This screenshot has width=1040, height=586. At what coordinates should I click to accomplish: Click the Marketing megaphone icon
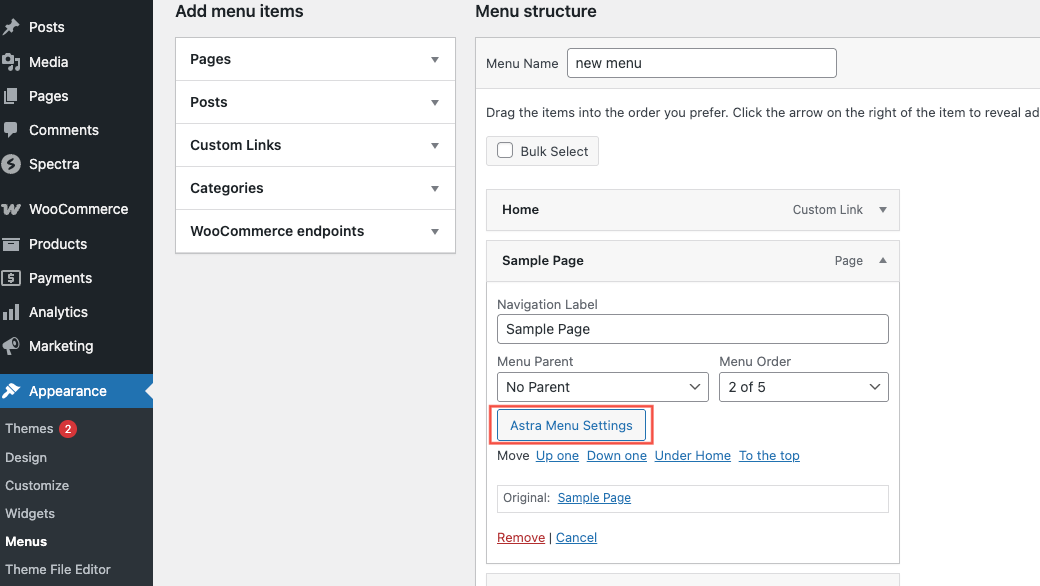point(11,346)
